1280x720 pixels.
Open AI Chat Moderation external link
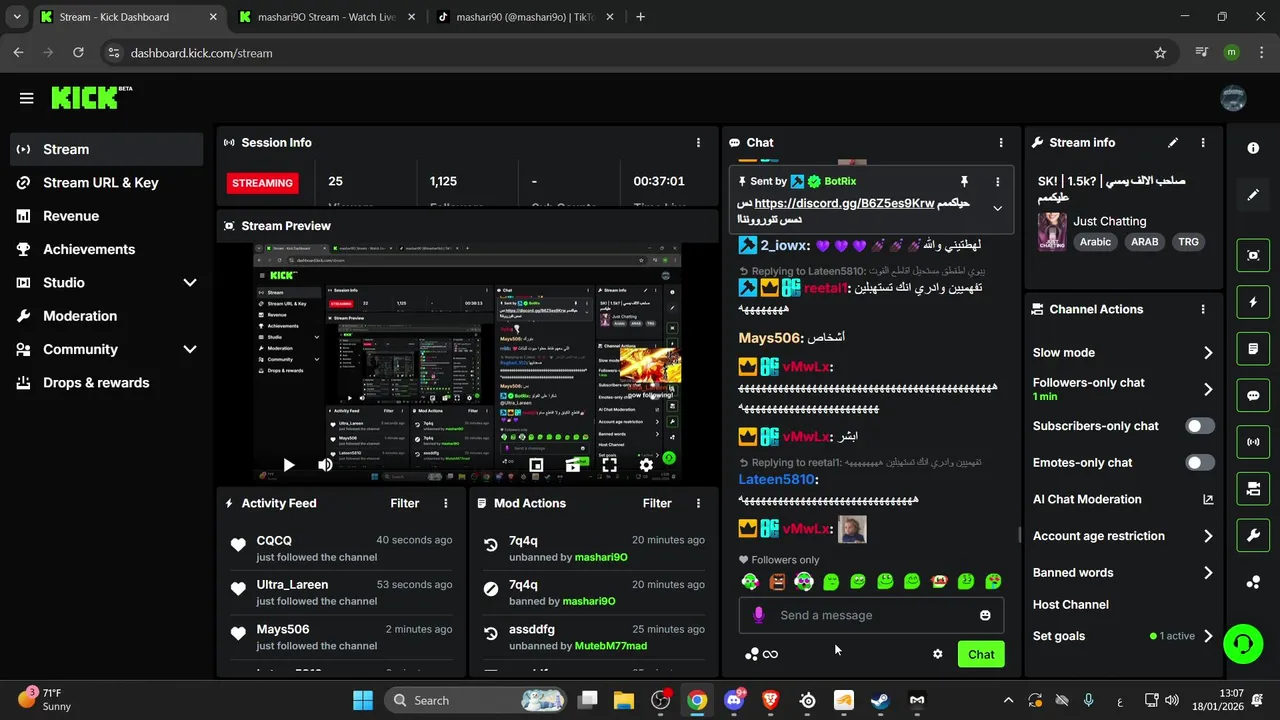pyautogui.click(x=1208, y=500)
